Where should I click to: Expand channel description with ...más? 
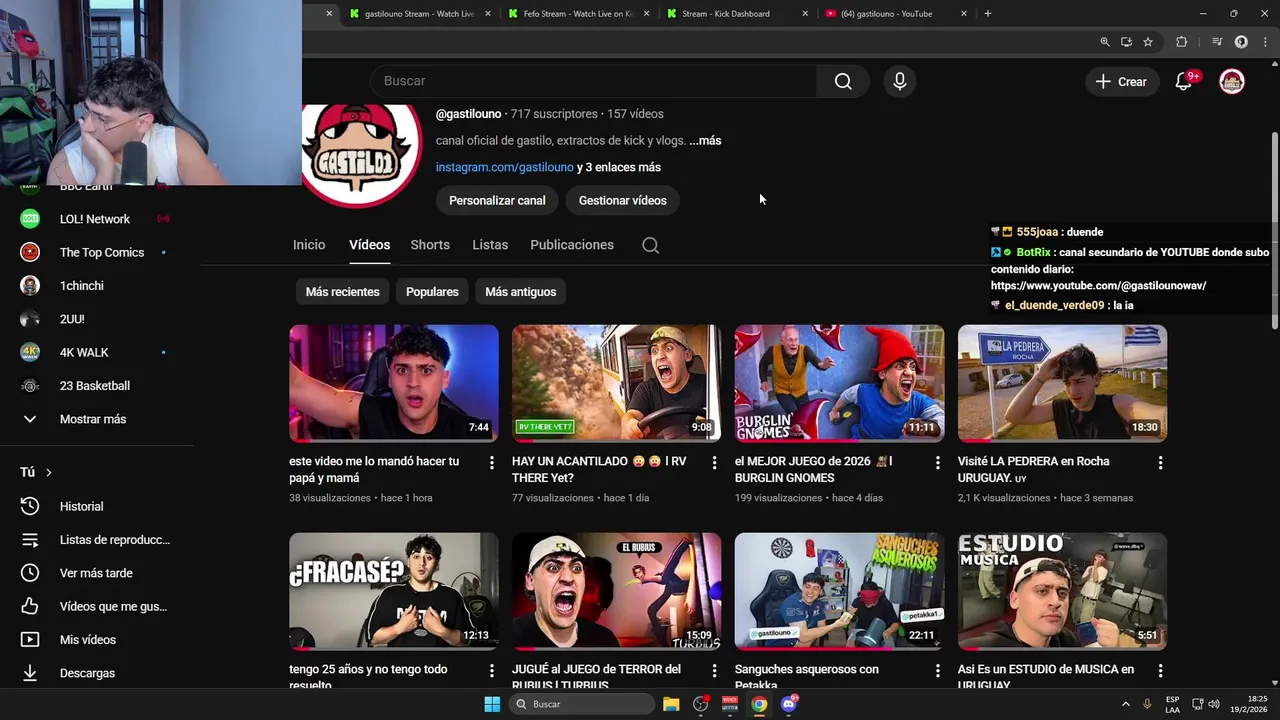tap(705, 141)
